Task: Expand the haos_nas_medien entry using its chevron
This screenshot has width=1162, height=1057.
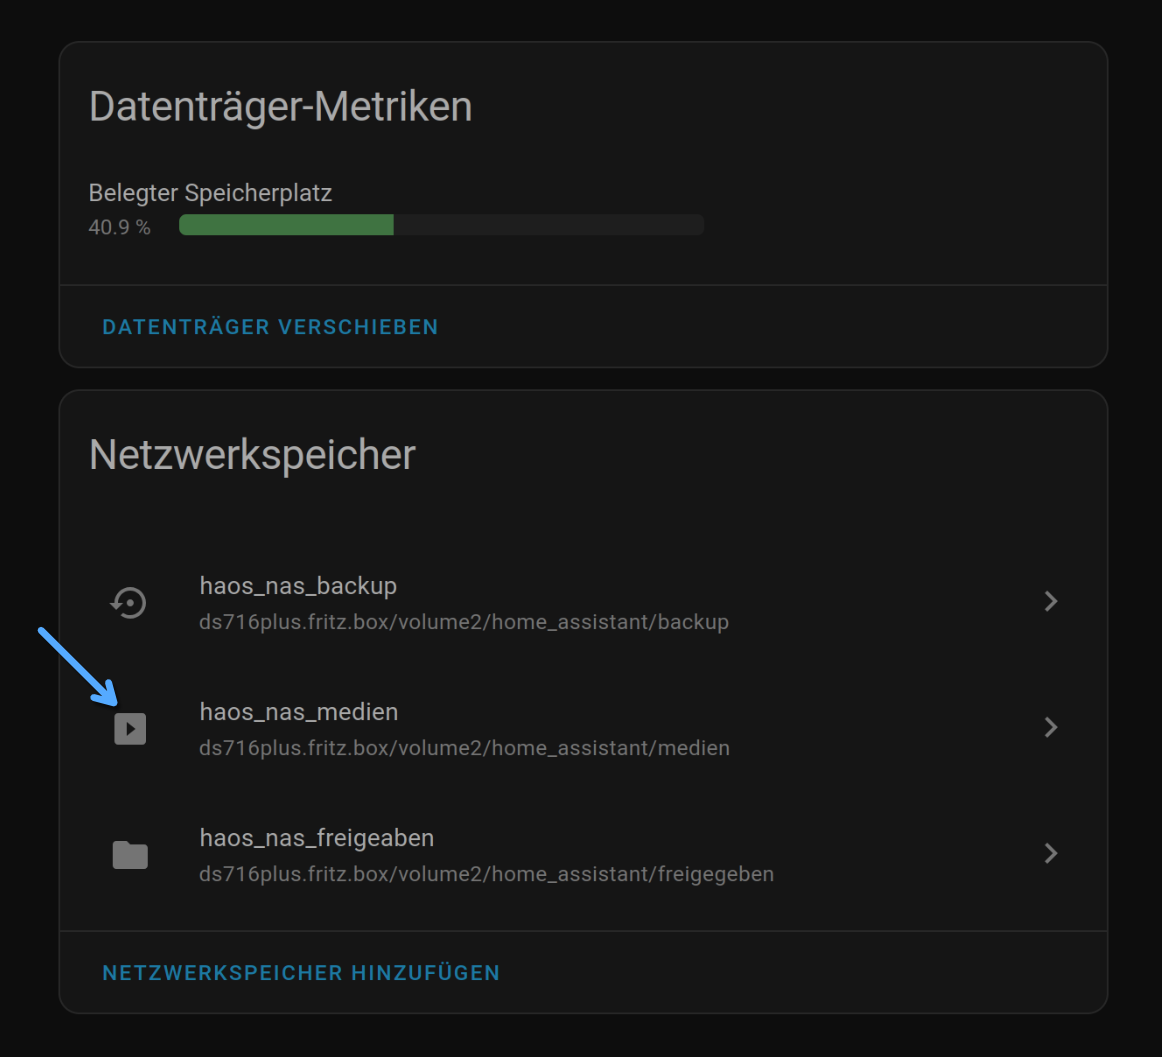Action: (x=1050, y=727)
